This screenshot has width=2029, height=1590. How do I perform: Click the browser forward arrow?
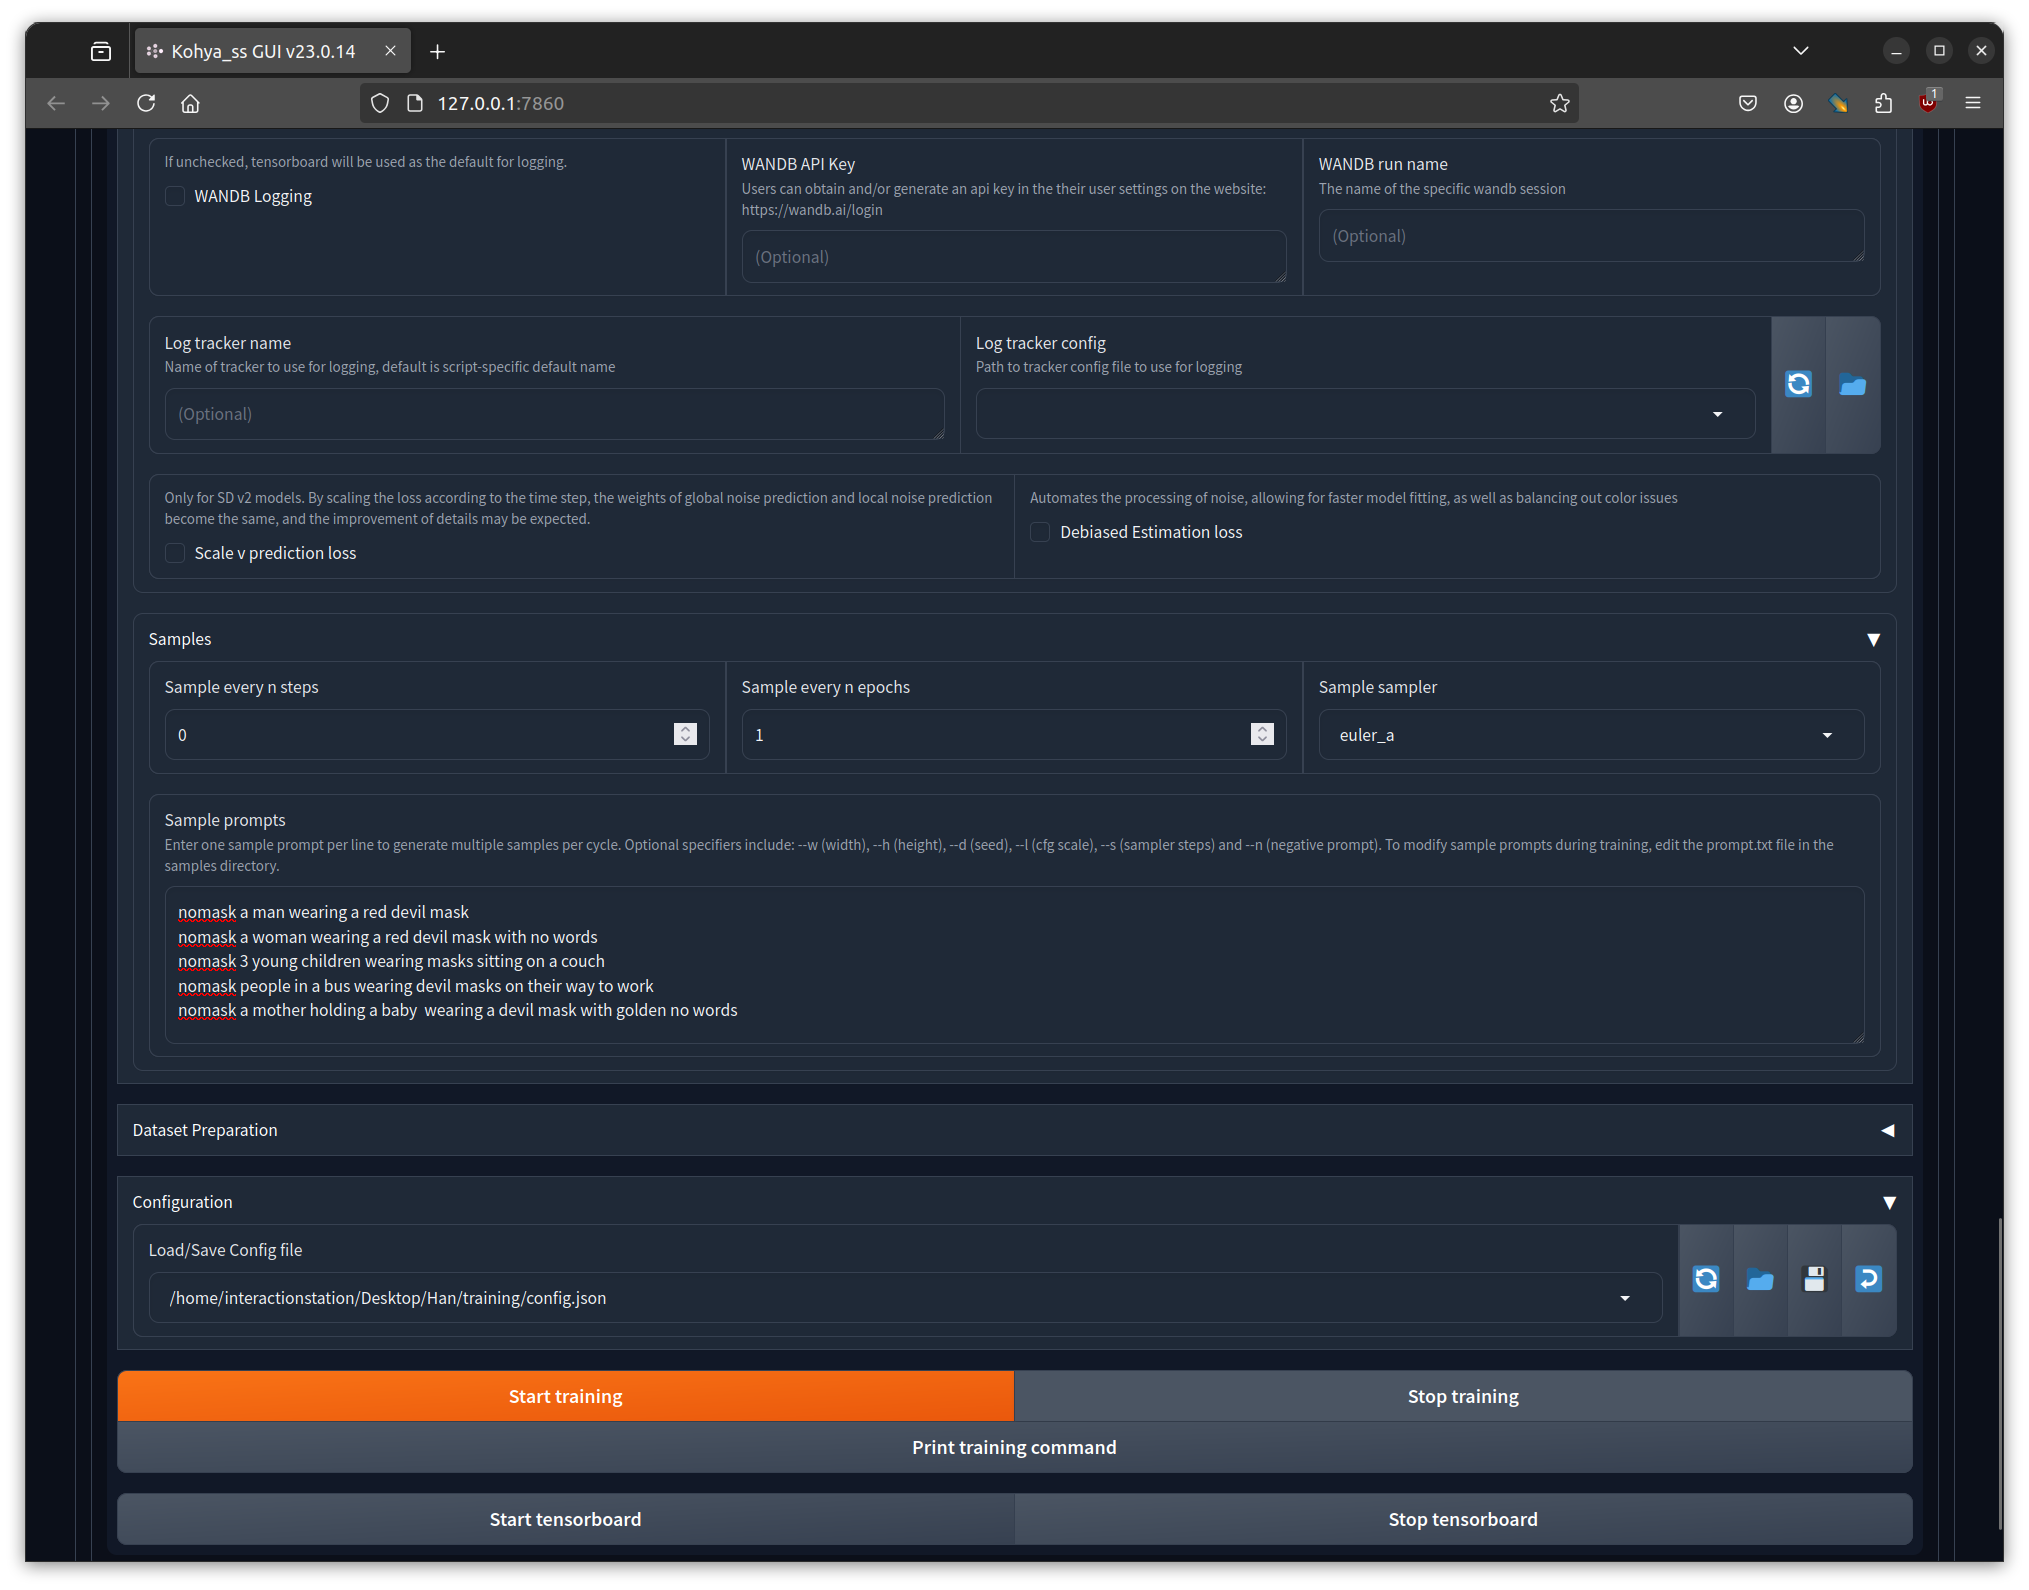click(x=101, y=103)
